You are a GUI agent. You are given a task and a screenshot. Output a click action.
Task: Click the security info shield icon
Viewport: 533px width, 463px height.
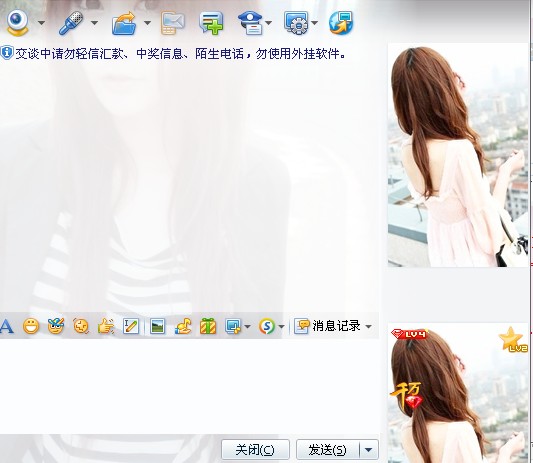point(6,53)
